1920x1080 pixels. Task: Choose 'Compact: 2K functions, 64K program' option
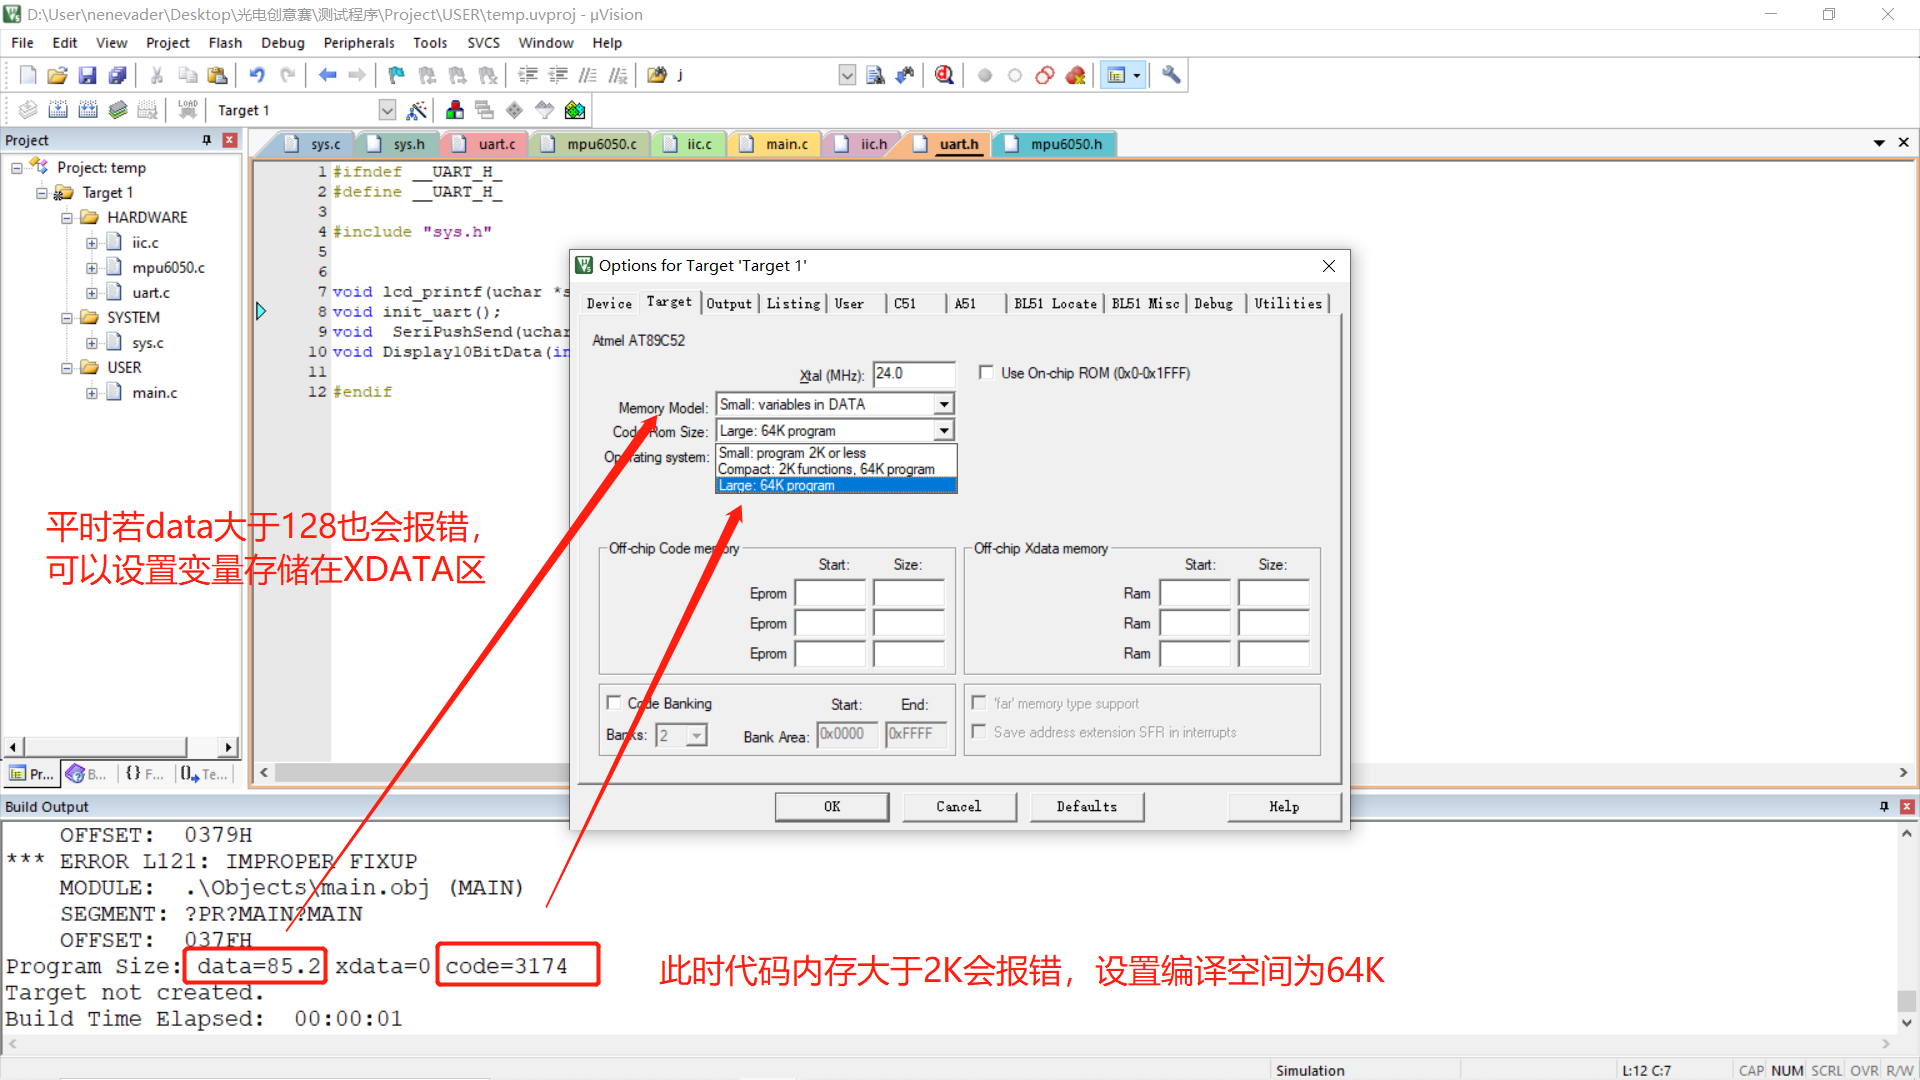pyautogui.click(x=836, y=469)
